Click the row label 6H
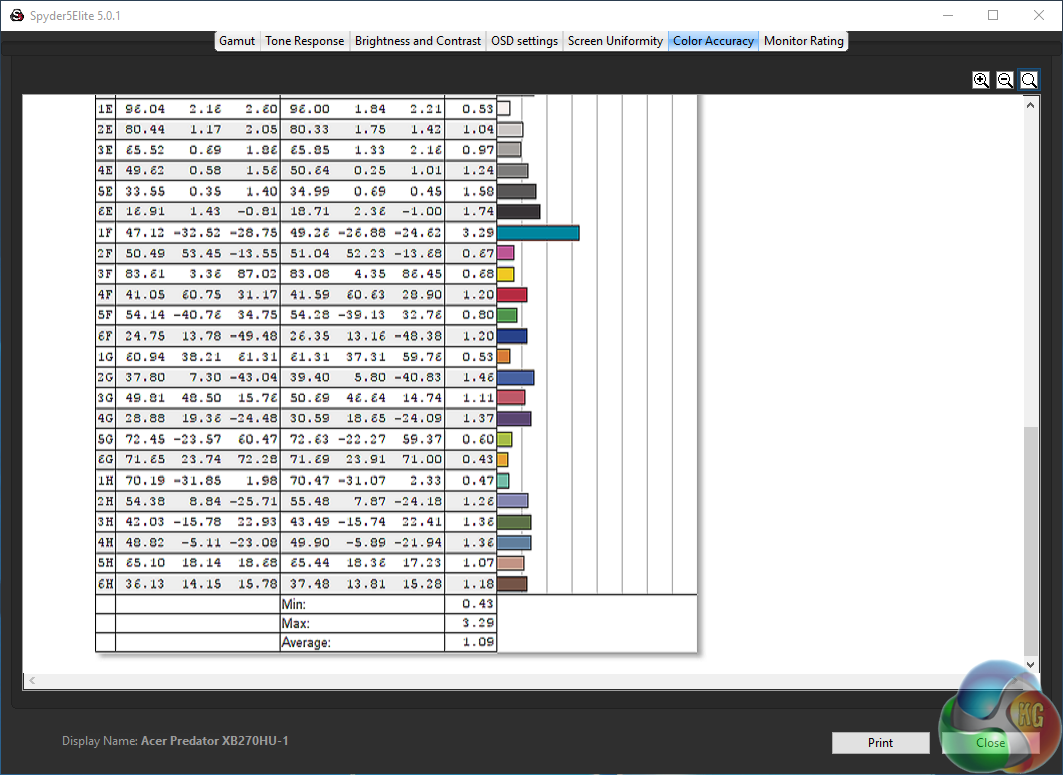Image resolution: width=1063 pixels, height=775 pixels. [105, 584]
